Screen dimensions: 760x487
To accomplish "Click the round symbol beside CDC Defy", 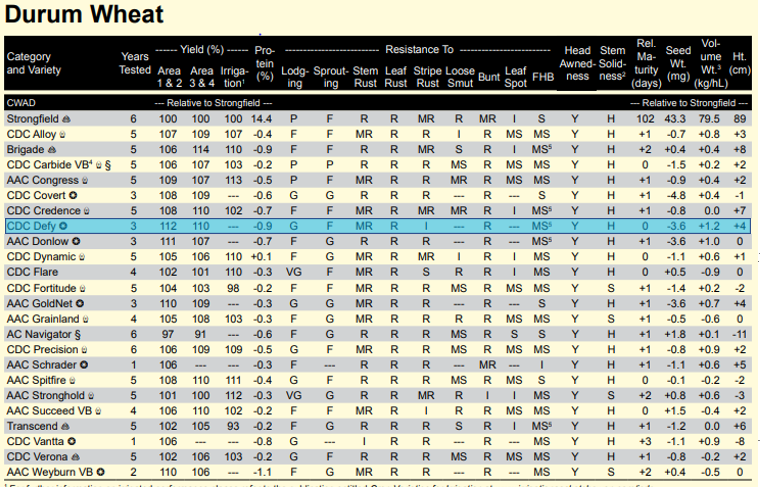I will click(x=63, y=226).
